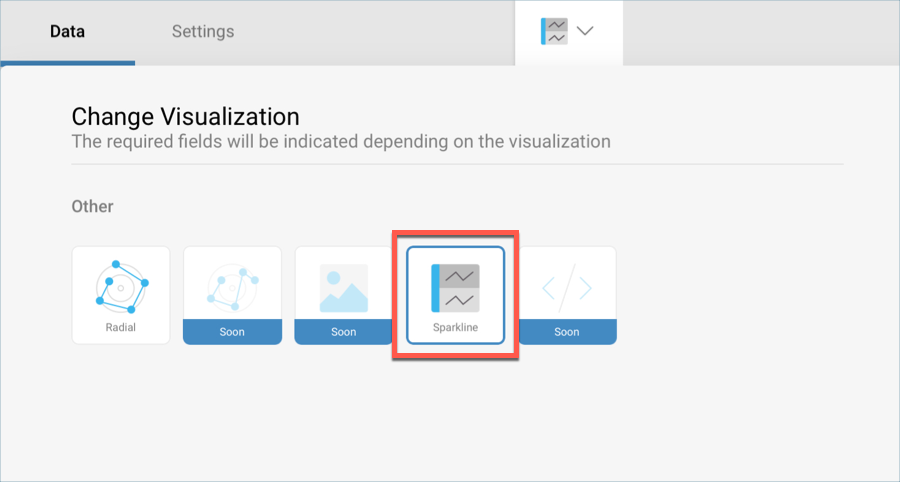This screenshot has height=482, width=900.
Task: Click the horizontal divider below the subtitle
Action: 457,163
